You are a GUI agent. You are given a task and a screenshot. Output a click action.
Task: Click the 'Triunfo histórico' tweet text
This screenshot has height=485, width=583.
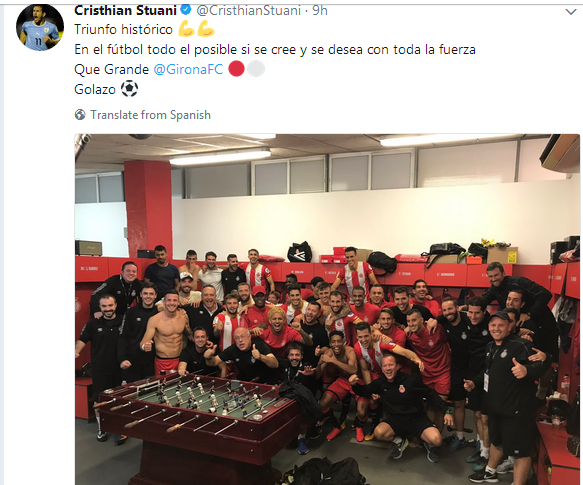click(x=123, y=29)
